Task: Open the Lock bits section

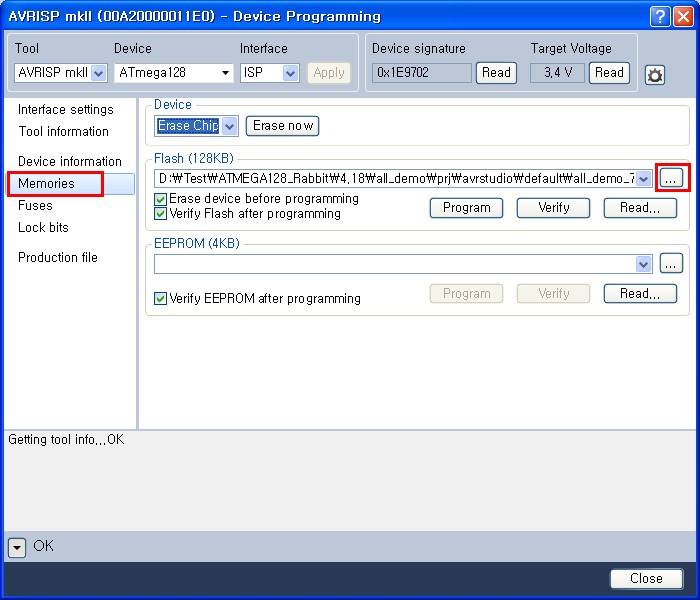Action: 43,228
